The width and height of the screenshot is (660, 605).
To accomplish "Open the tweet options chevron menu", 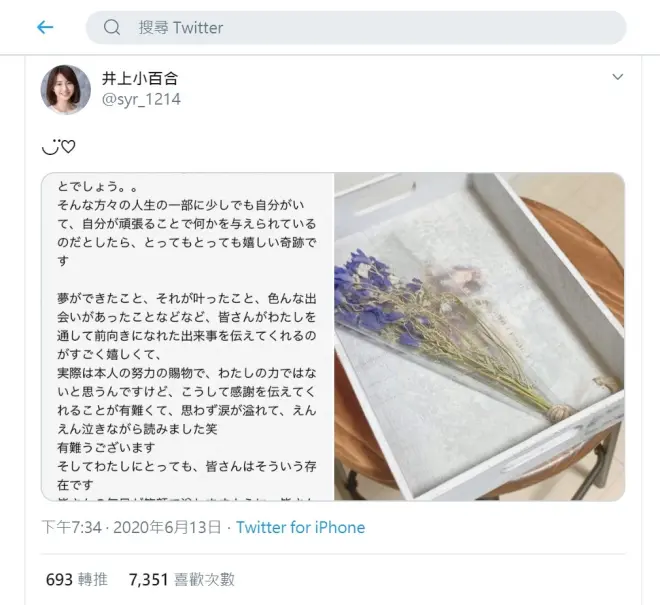I will point(617,77).
